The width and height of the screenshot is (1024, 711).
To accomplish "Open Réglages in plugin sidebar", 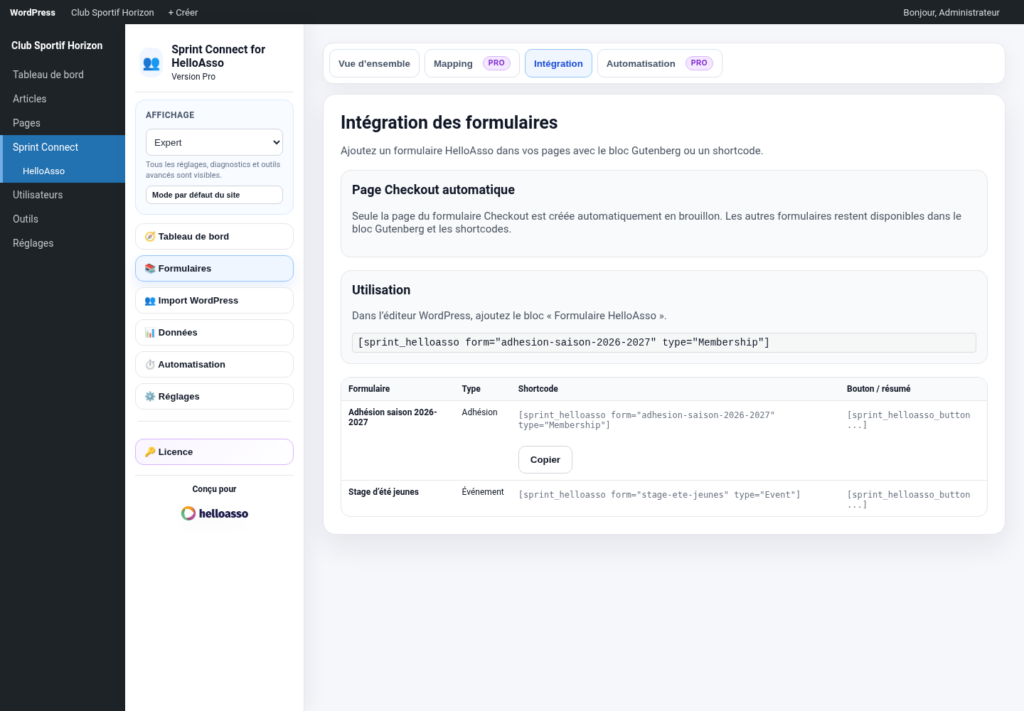I will tap(214, 396).
